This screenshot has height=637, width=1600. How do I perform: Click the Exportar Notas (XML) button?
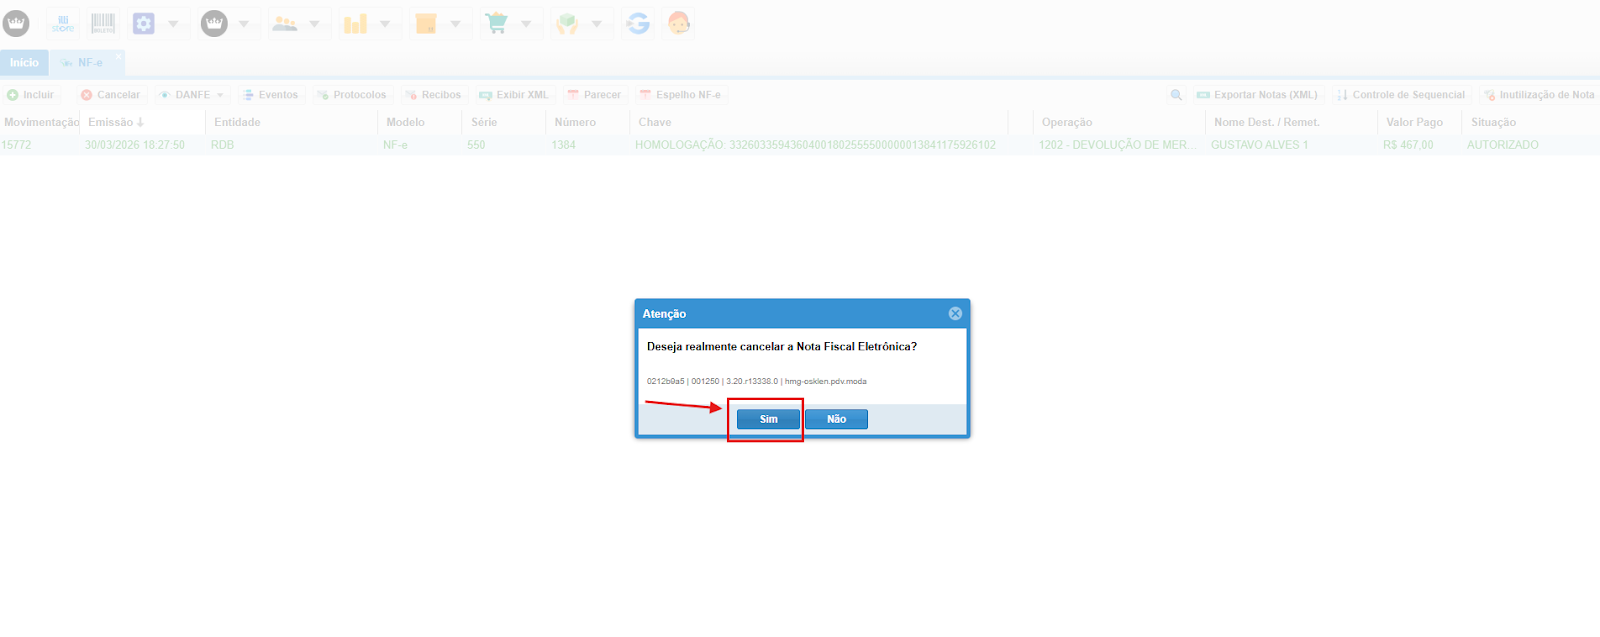[x=1257, y=95]
